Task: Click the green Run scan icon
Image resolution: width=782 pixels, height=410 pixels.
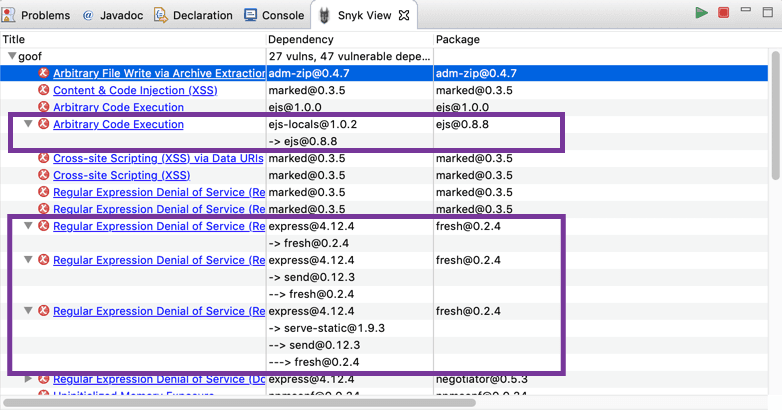Action: (701, 13)
